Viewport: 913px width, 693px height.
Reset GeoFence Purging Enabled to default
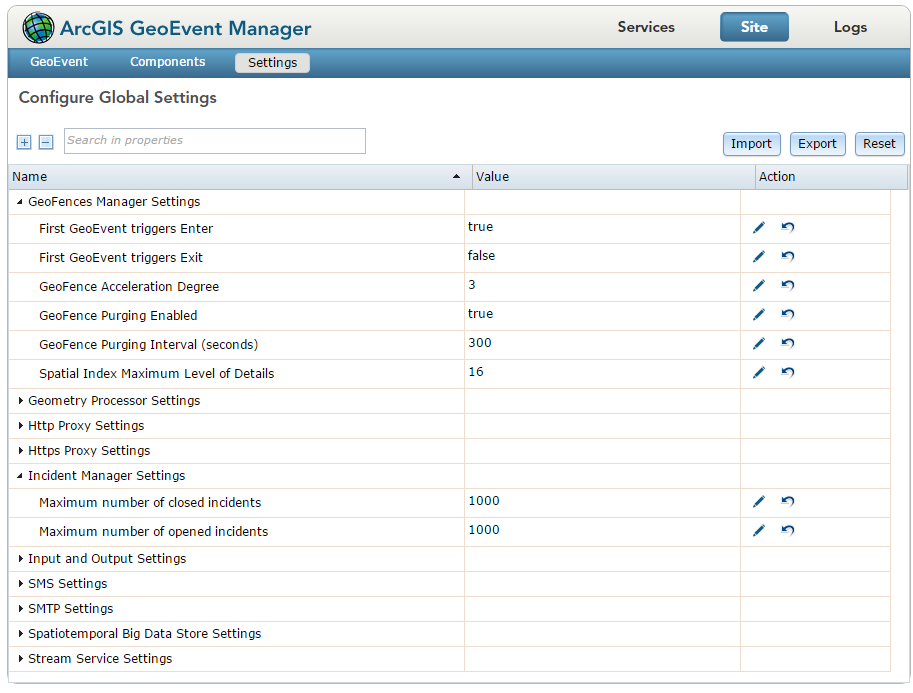tap(788, 314)
